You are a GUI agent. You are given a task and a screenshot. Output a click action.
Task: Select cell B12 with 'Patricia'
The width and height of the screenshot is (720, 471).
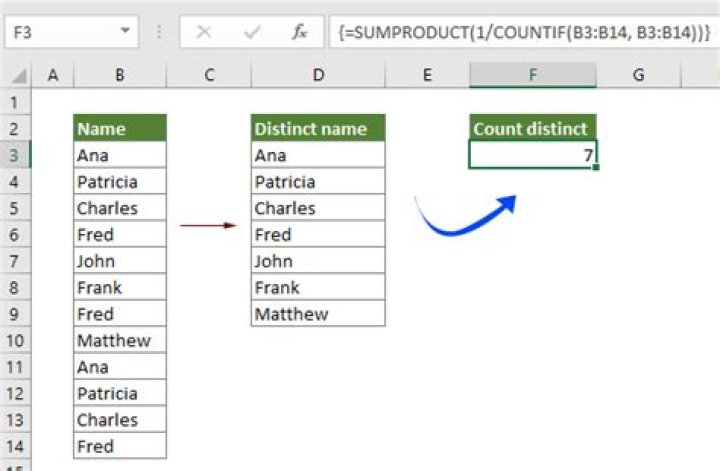(120, 393)
